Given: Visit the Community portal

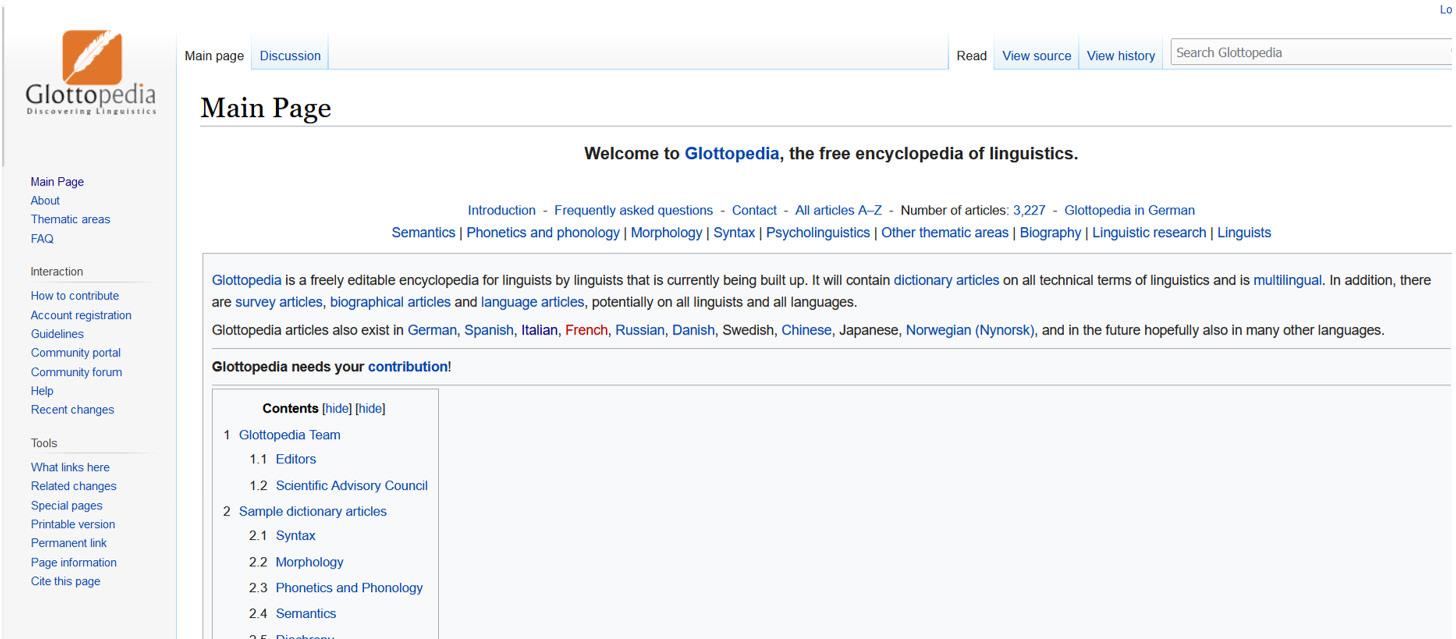Looking at the screenshot, I should click(76, 353).
